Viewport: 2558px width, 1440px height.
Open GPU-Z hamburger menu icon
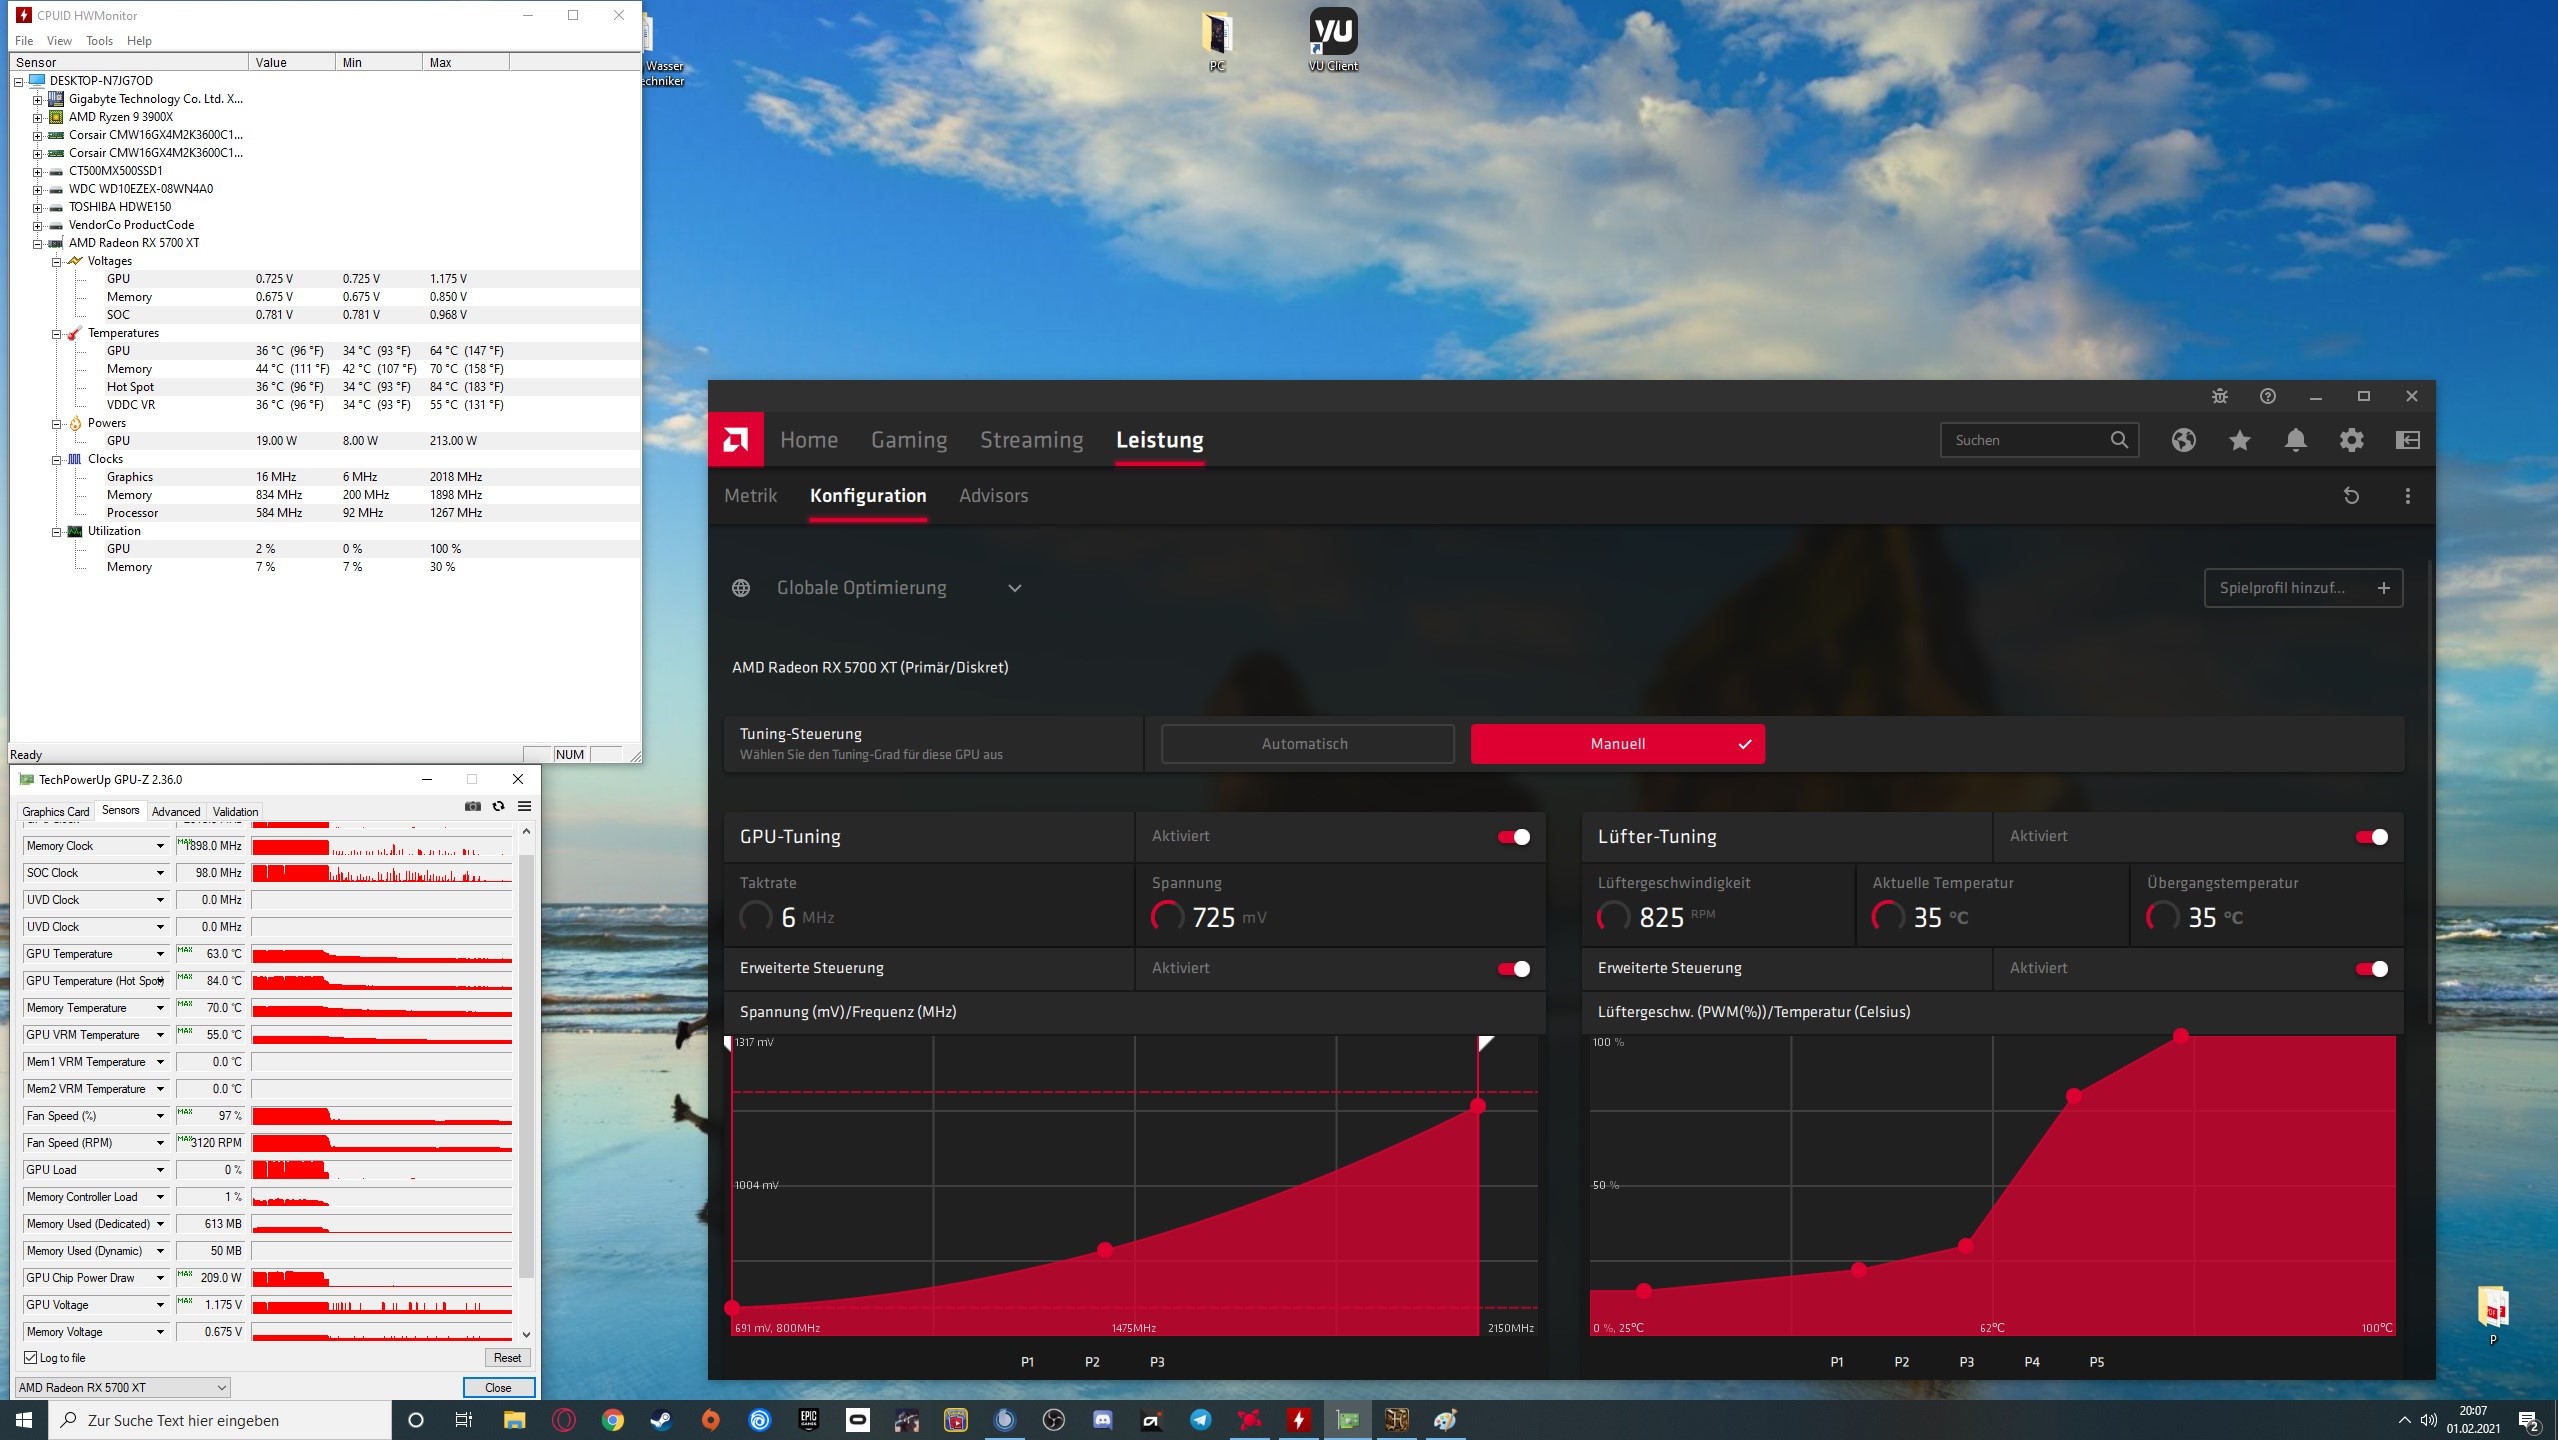(x=524, y=807)
